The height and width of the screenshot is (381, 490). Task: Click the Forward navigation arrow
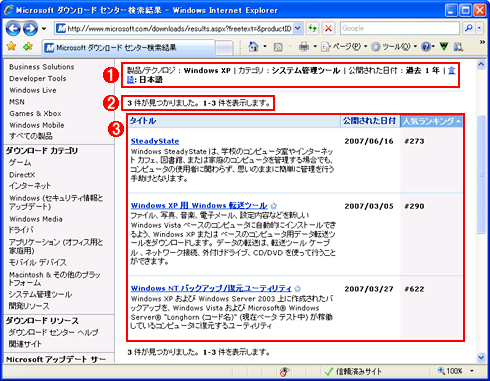click(x=30, y=29)
